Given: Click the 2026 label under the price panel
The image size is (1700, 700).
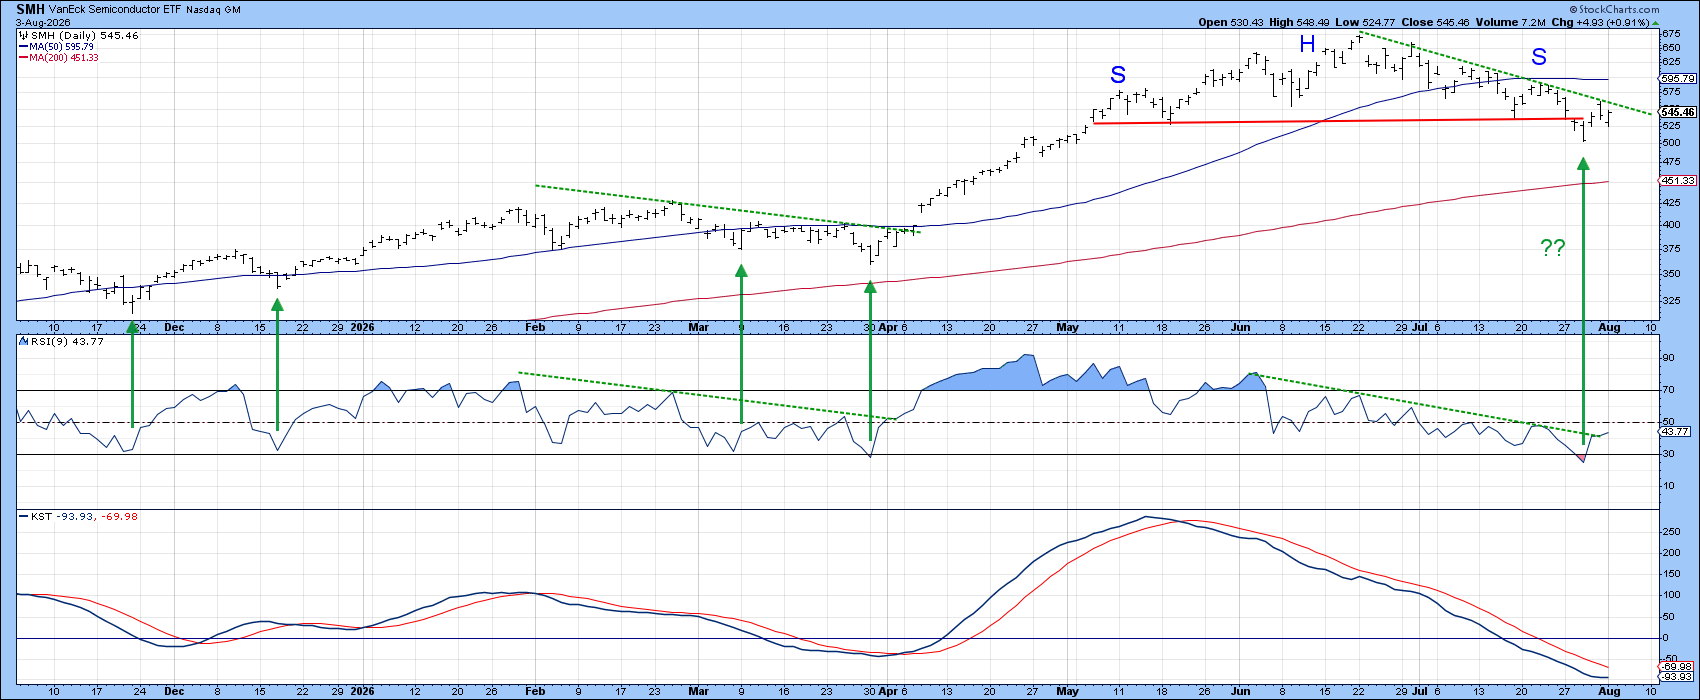Looking at the screenshot, I should (361, 327).
